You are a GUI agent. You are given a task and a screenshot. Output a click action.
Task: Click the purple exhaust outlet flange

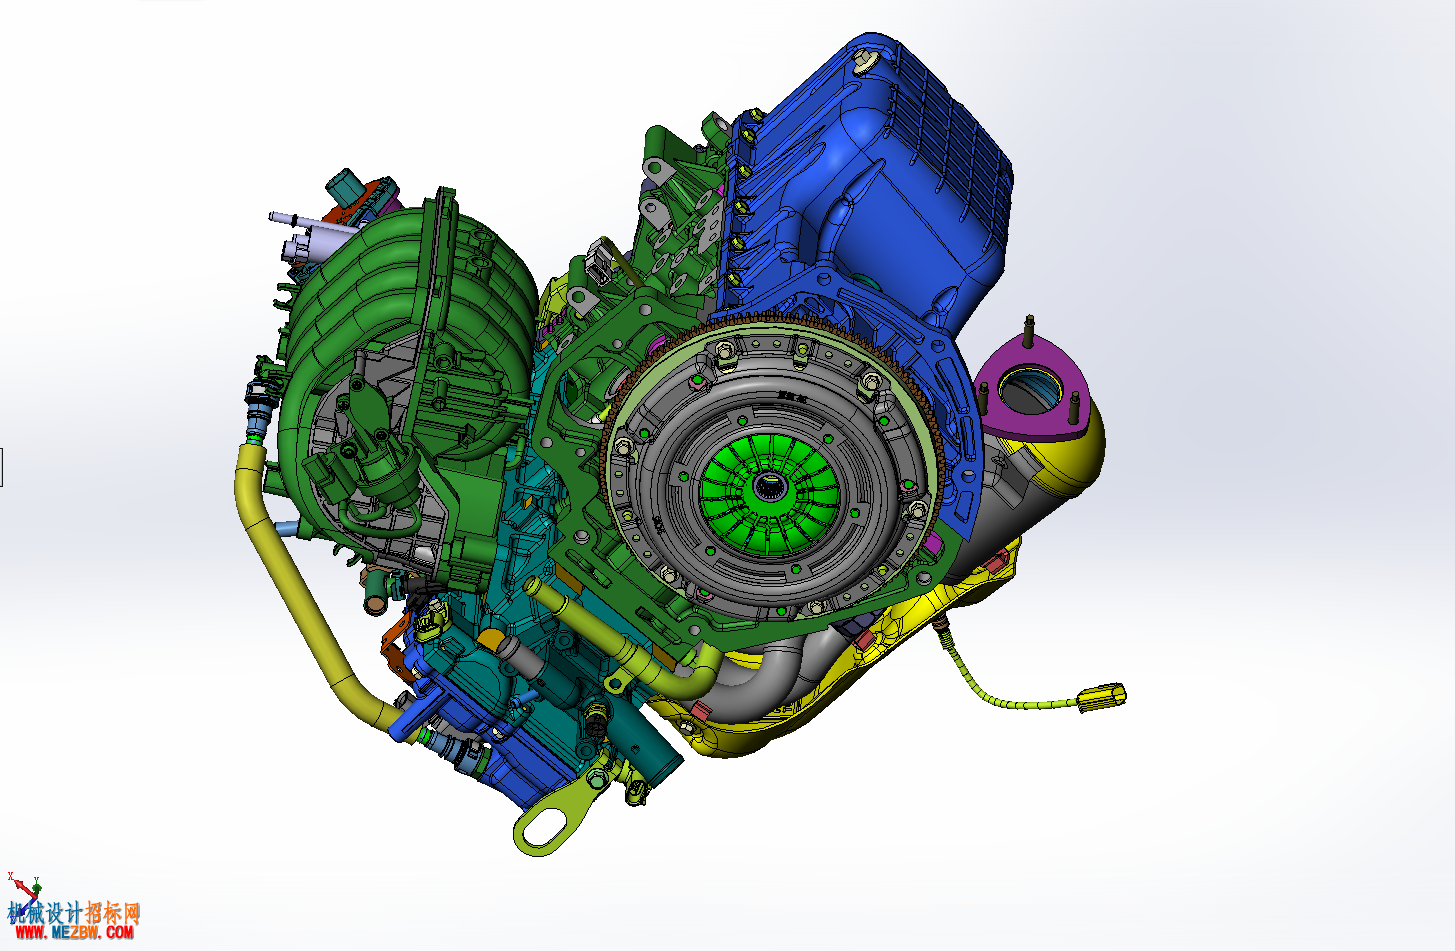point(1030,390)
